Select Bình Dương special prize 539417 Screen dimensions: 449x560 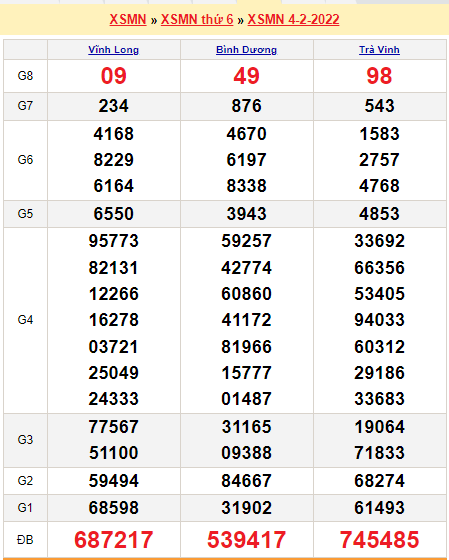coord(246,539)
